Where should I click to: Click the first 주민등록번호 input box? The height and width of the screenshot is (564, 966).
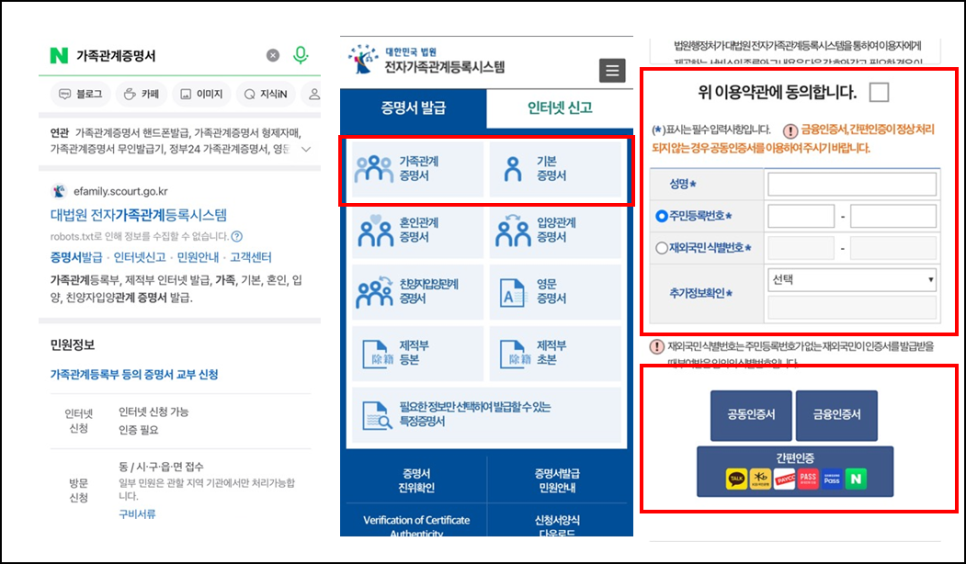pos(801,216)
